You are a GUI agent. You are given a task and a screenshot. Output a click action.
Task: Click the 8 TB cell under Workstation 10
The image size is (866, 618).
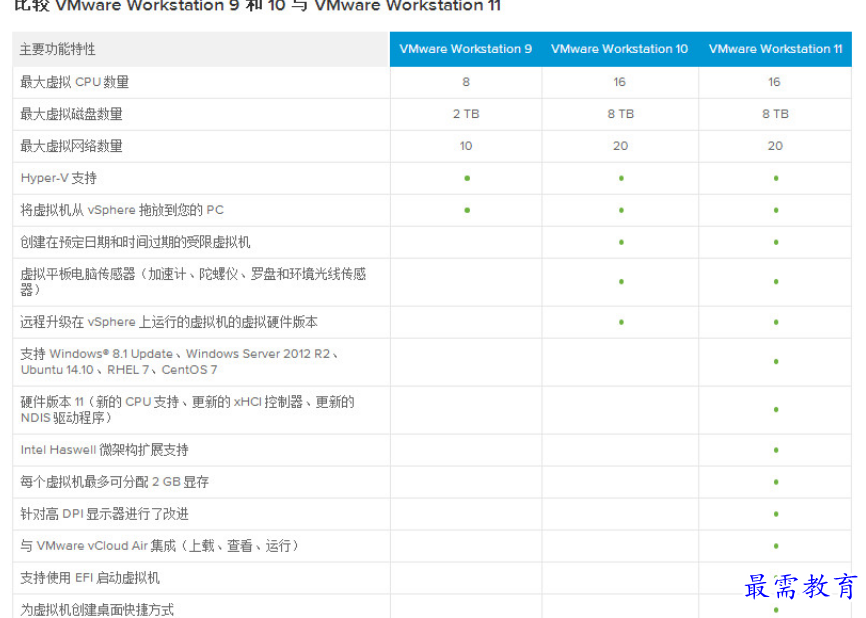pyautogui.click(x=621, y=114)
